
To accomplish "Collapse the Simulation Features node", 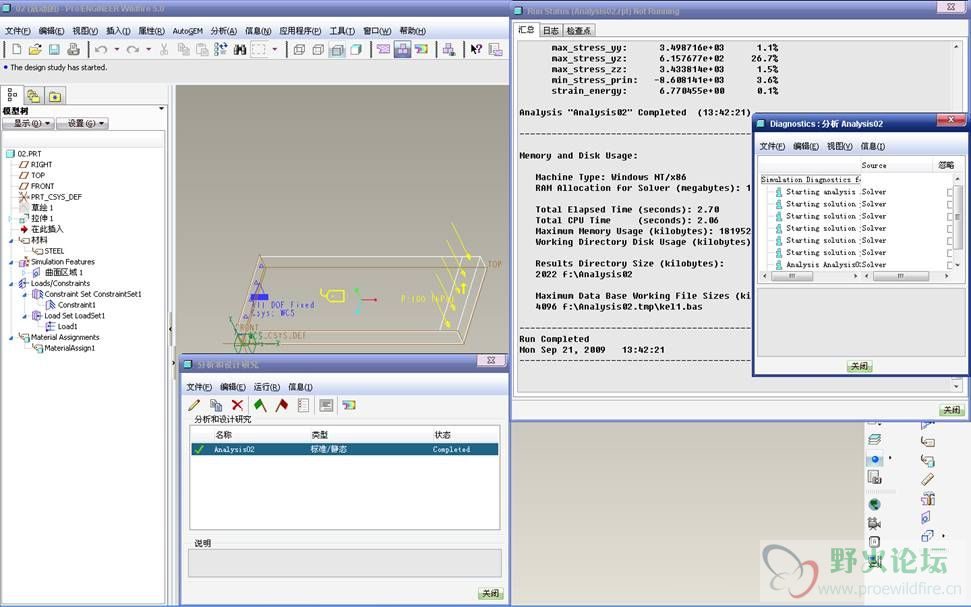I will tap(11, 262).
